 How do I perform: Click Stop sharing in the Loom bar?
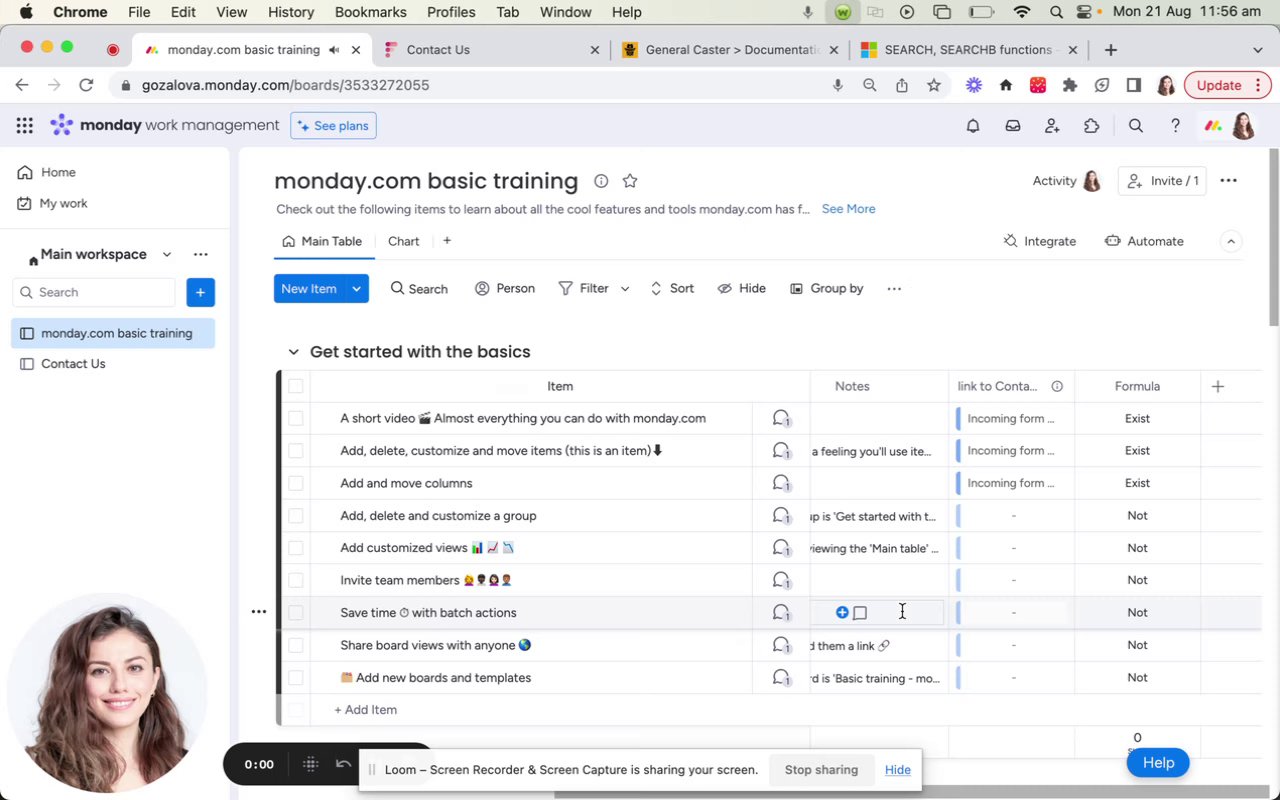point(821,770)
